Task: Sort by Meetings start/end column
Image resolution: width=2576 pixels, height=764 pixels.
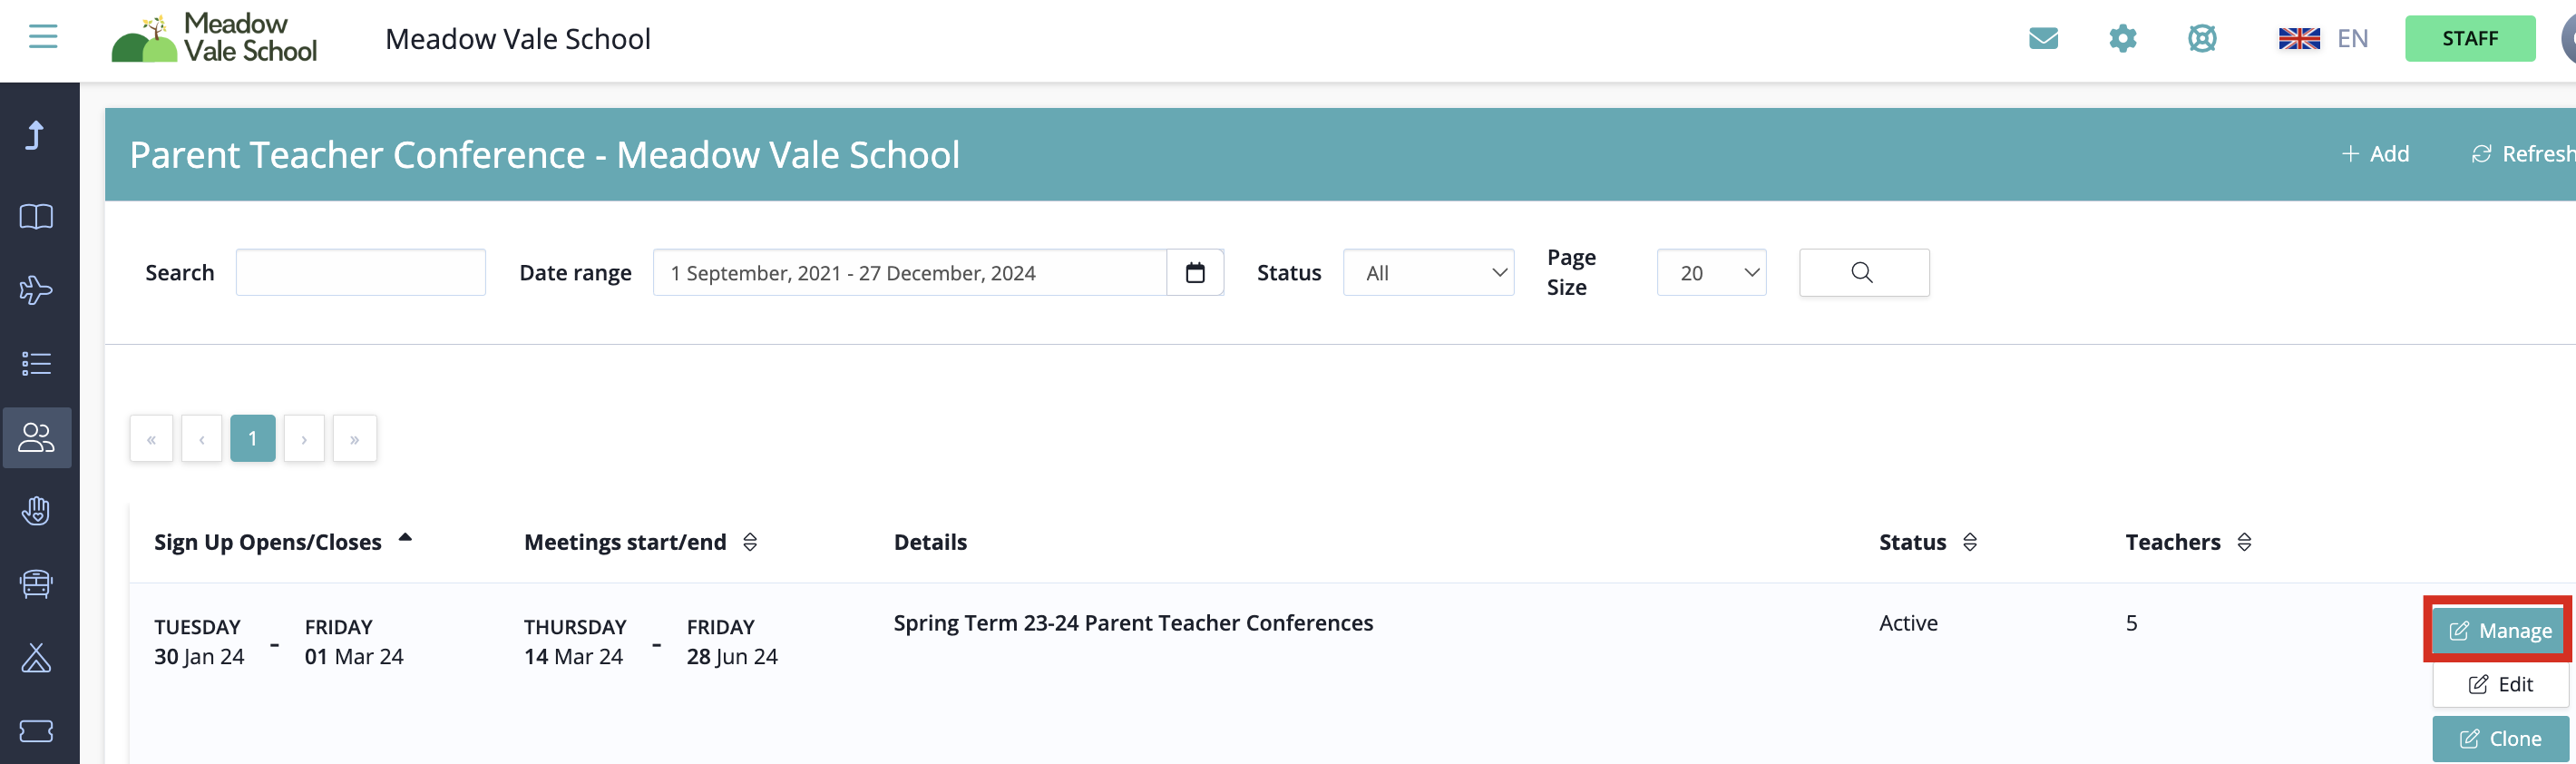Action: pyautogui.click(x=750, y=542)
